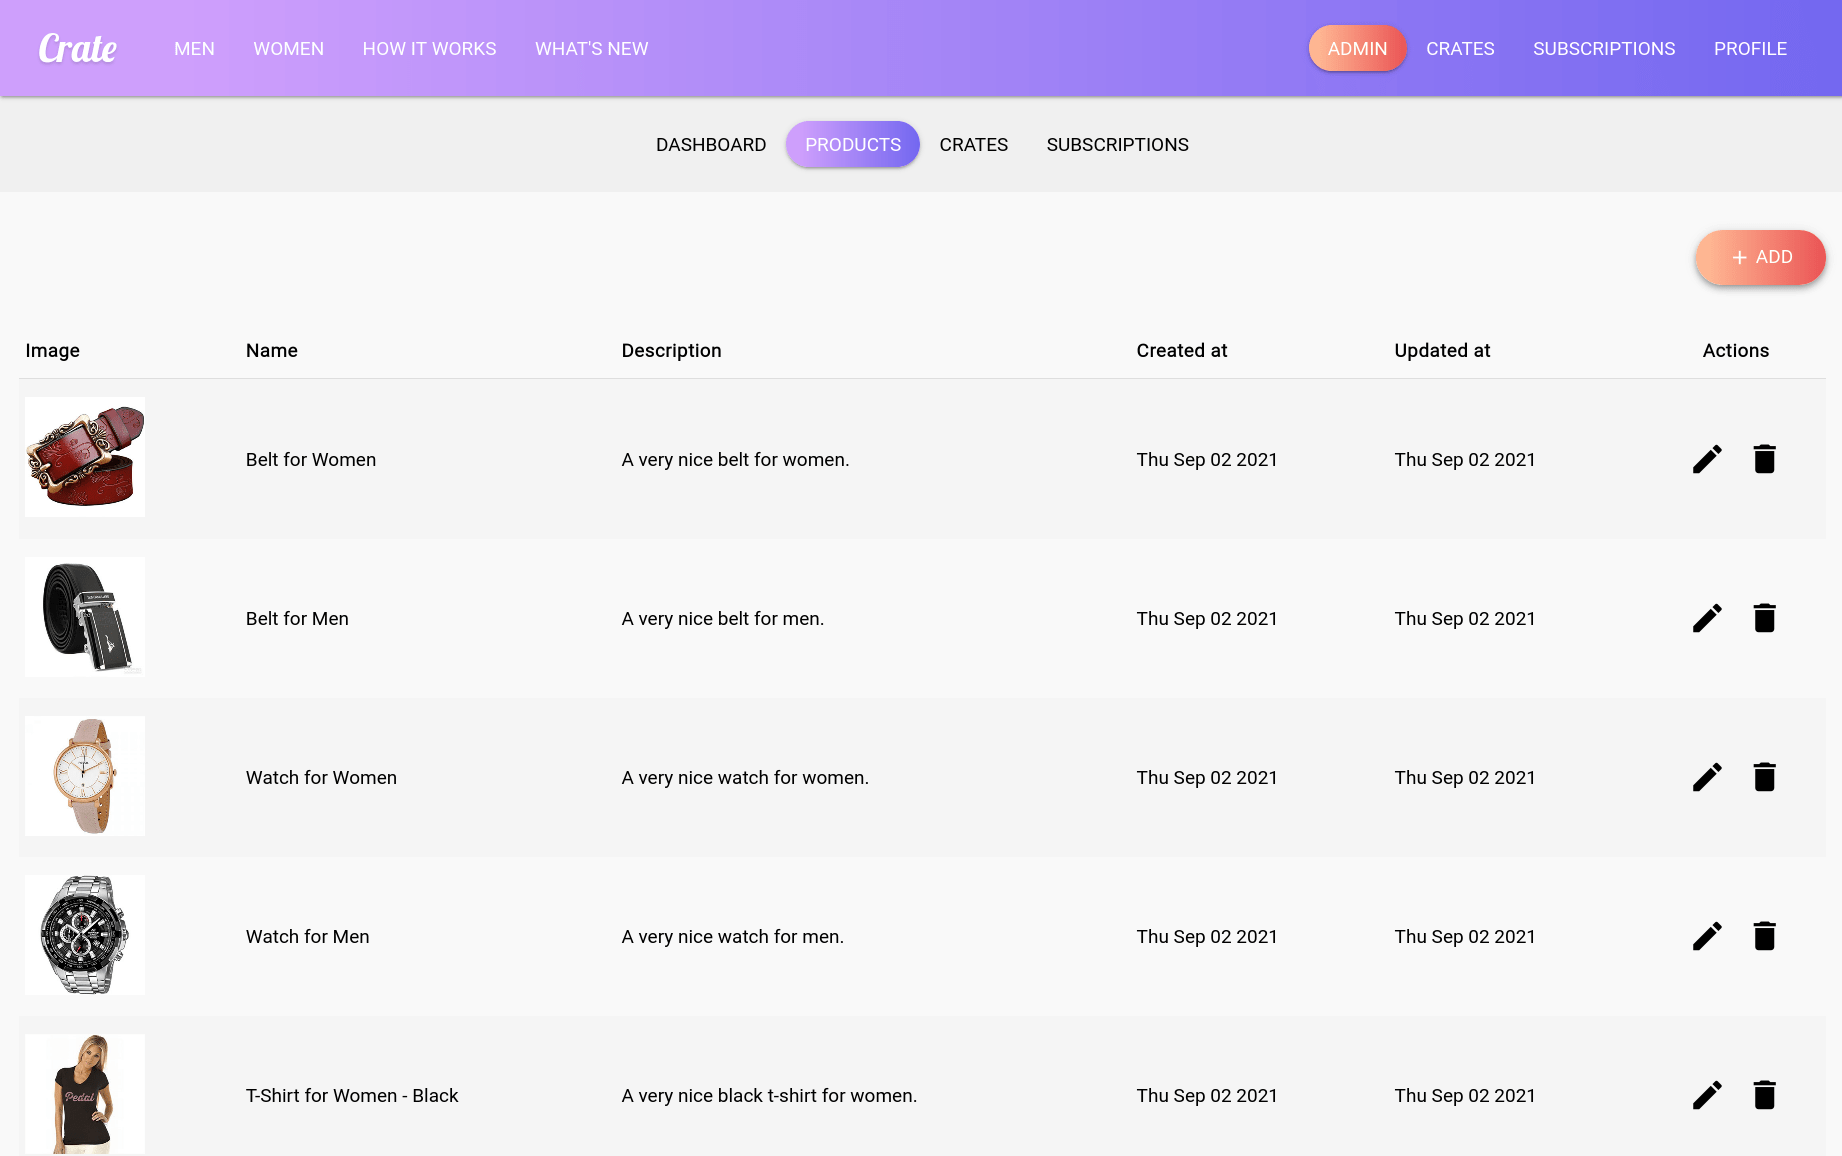Click the Description column header
Screen dimensions: 1842x1156
pos(671,351)
